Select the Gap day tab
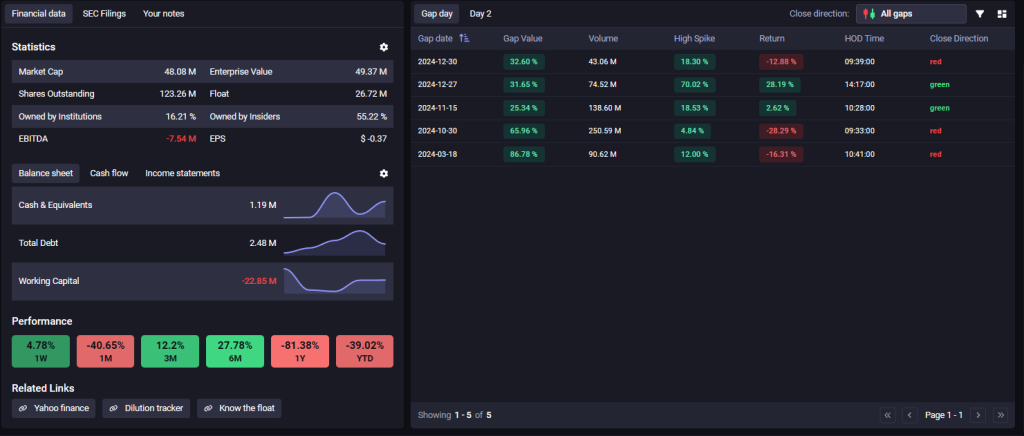The width and height of the screenshot is (1024, 436). pyautogui.click(x=436, y=14)
